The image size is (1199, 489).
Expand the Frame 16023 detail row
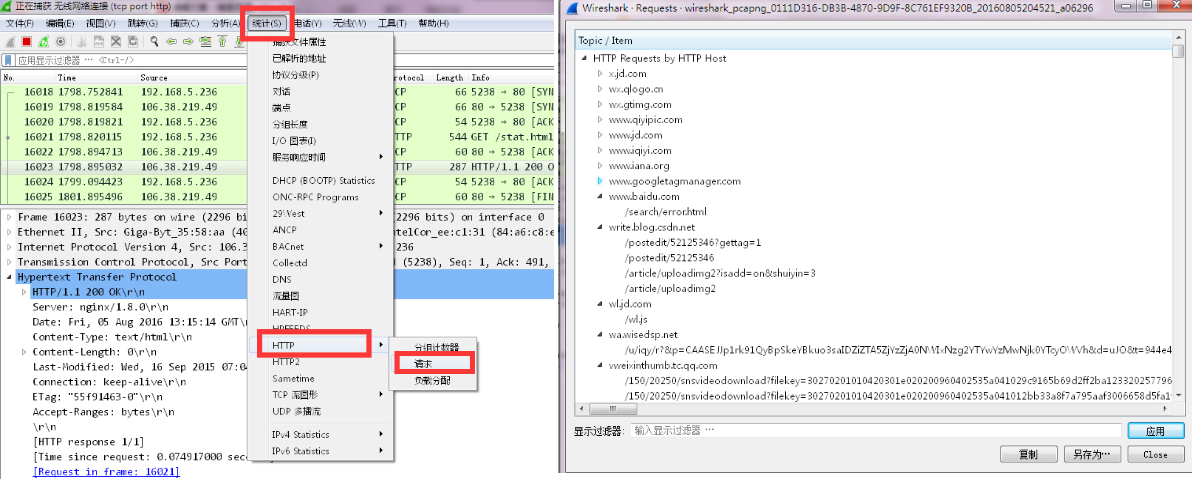coord(9,217)
